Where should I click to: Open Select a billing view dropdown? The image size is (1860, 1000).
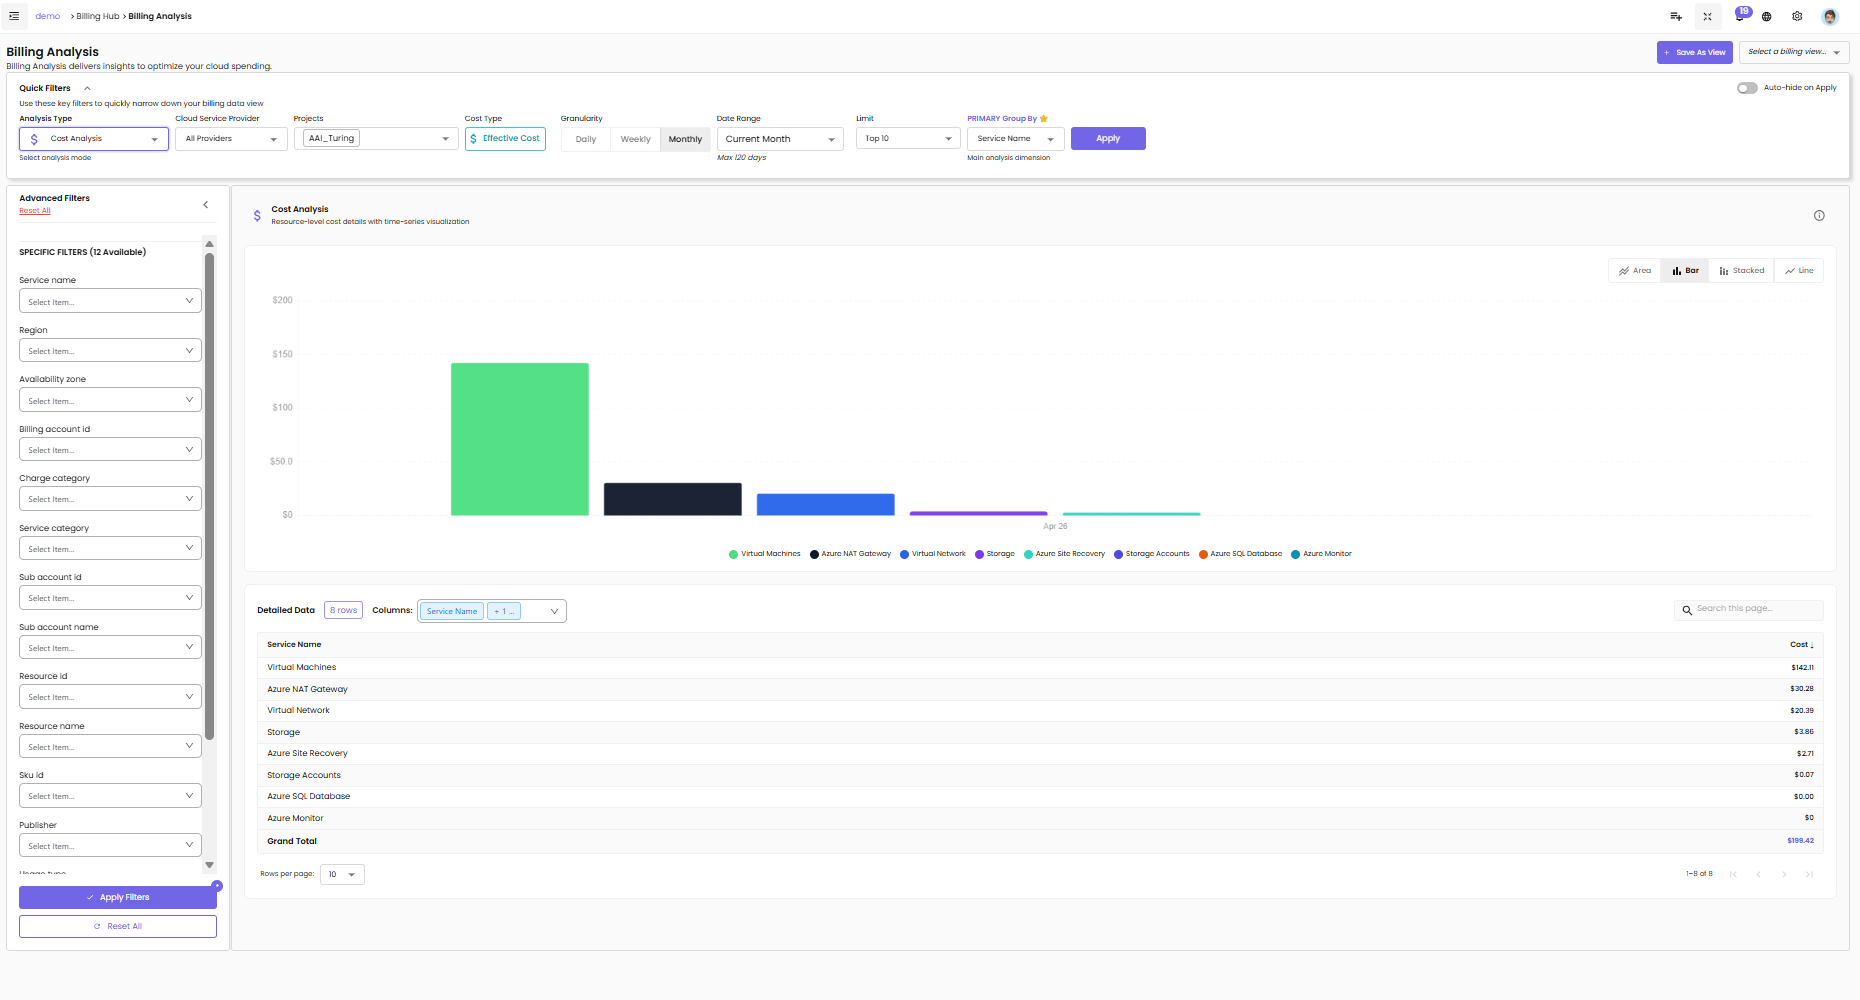pos(1794,52)
